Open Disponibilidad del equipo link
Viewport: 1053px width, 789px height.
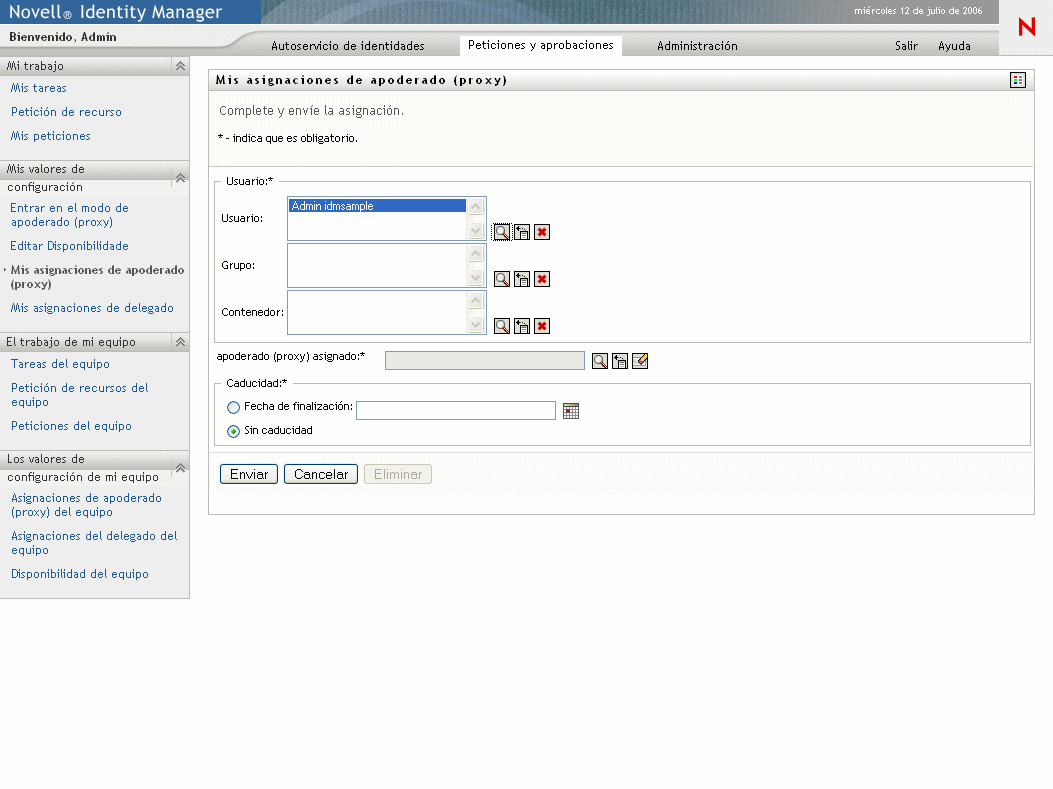(x=79, y=574)
